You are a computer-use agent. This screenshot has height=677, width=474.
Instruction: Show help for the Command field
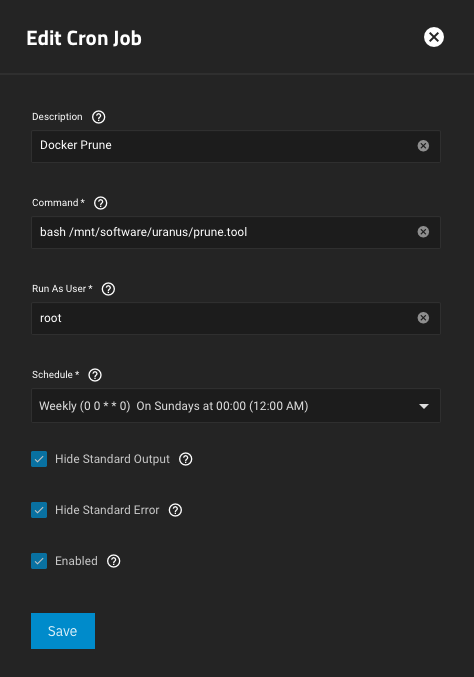click(x=101, y=203)
